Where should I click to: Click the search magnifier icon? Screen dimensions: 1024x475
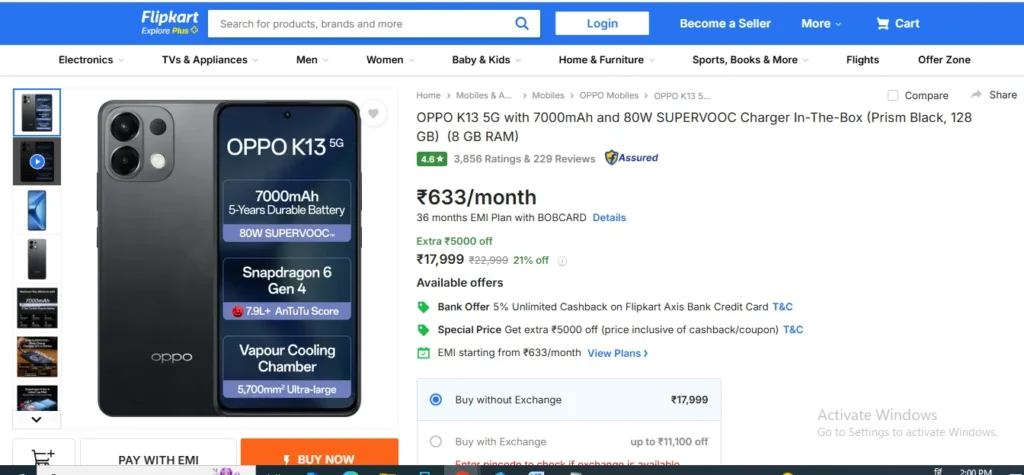point(522,24)
